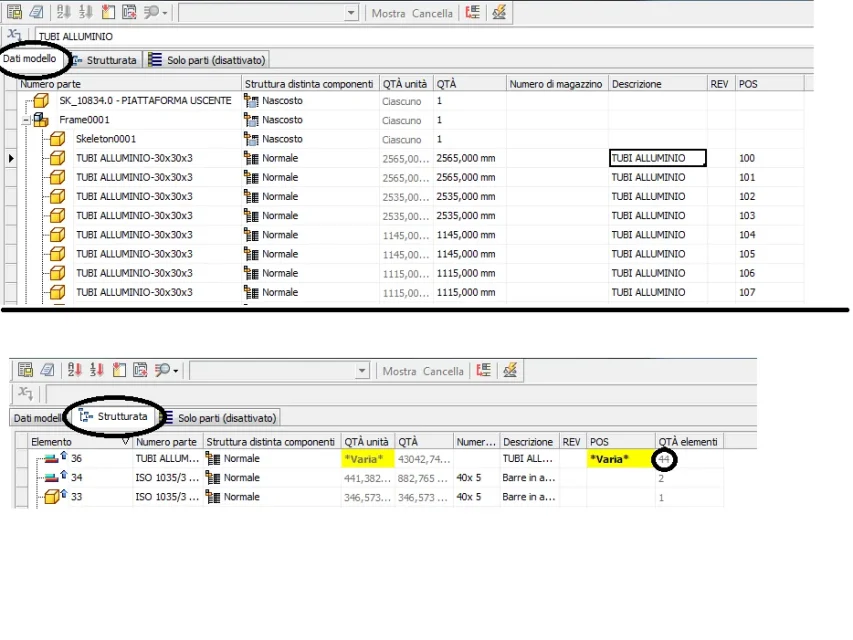Click the red A-Z sort icon
The height and width of the screenshot is (640, 853).
tap(75, 370)
